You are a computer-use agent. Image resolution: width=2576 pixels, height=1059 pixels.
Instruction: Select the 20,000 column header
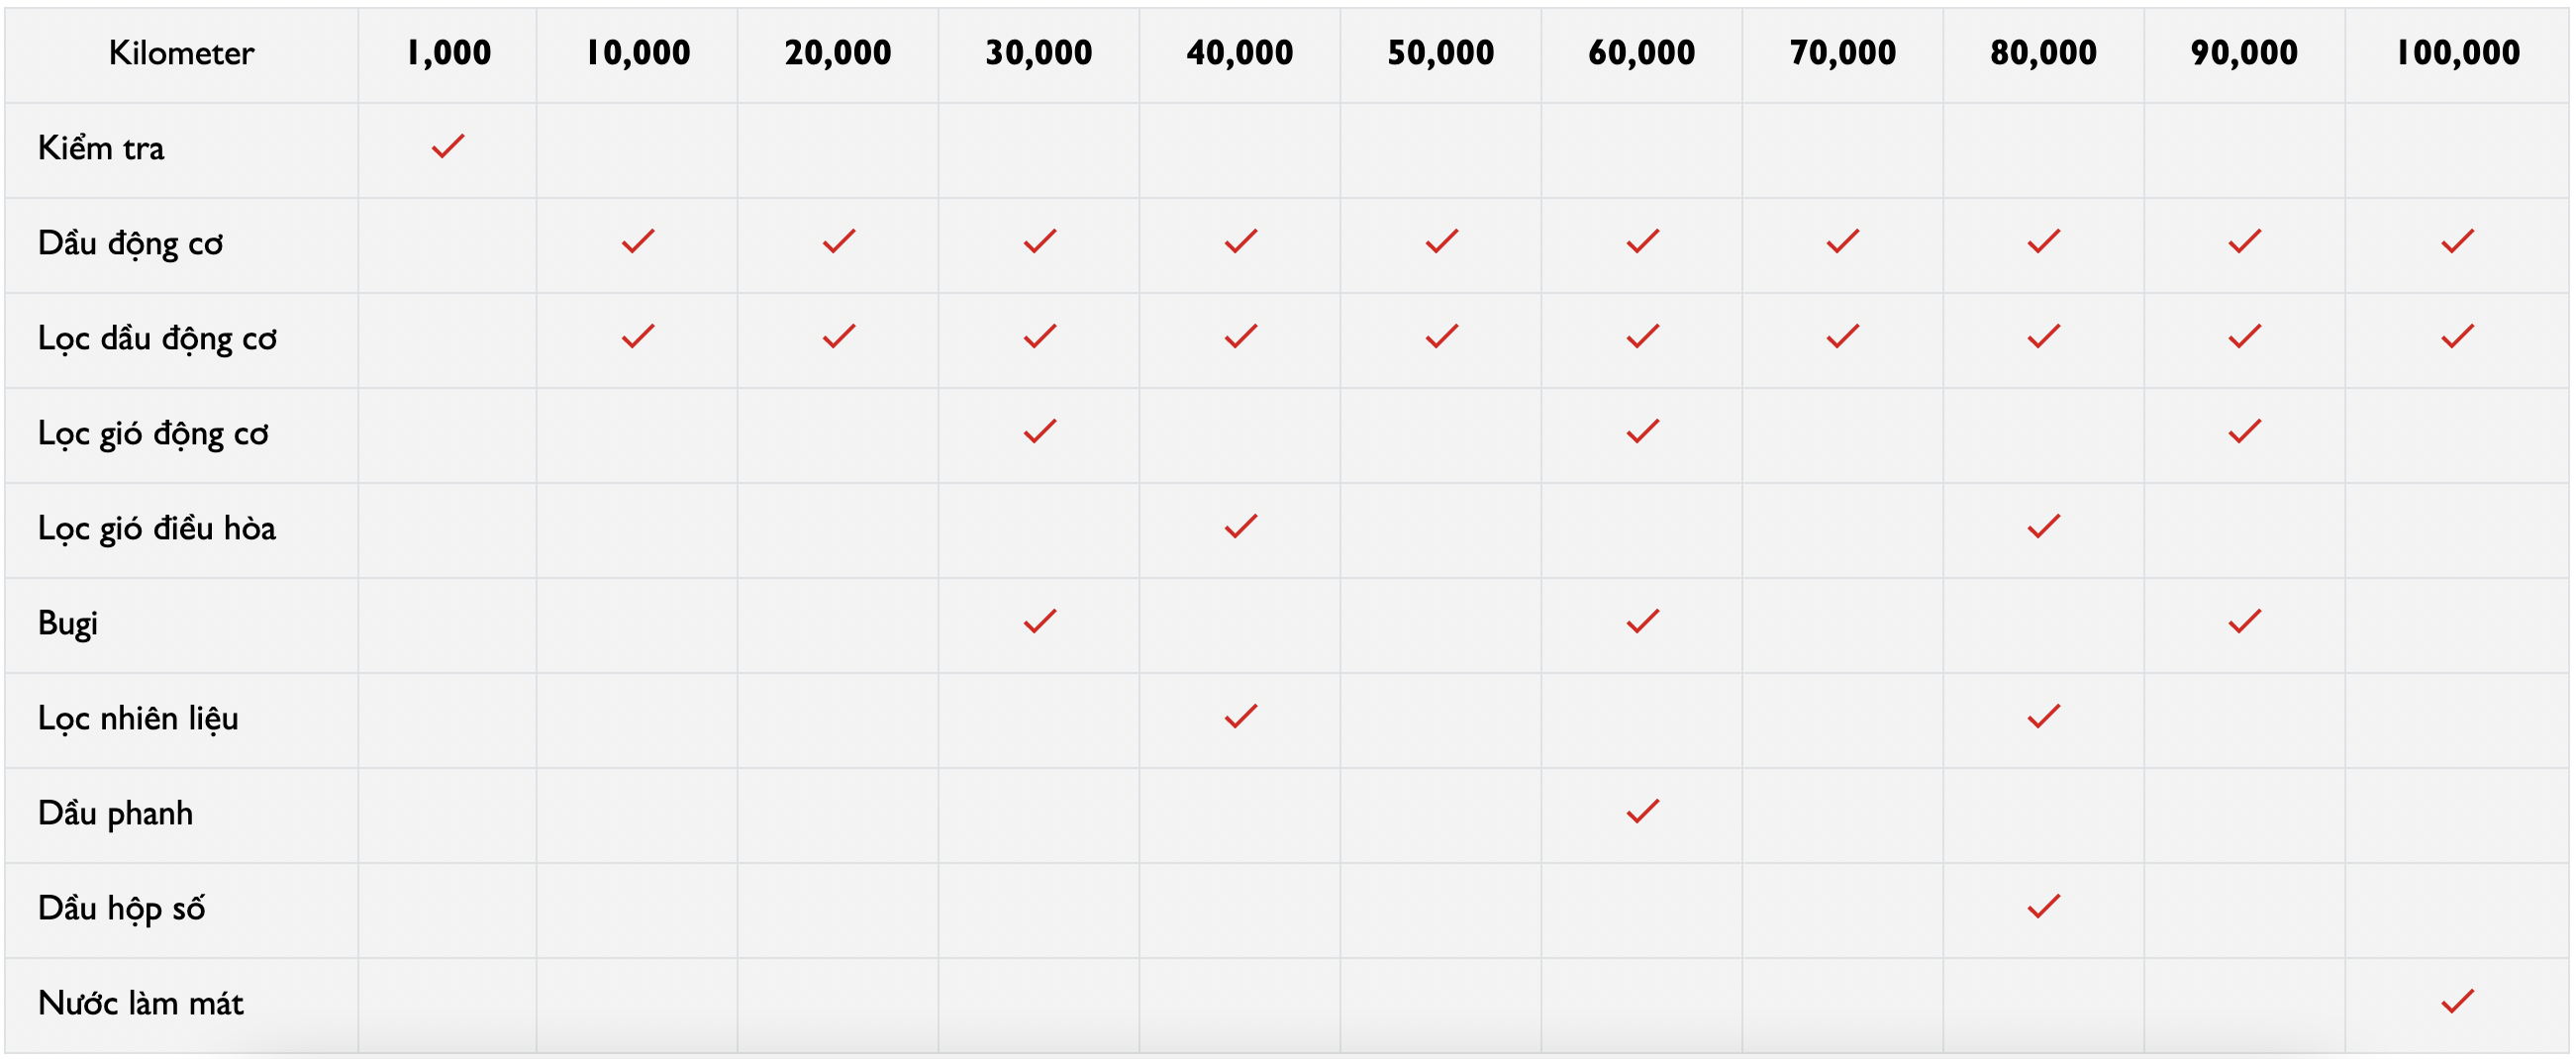838,53
